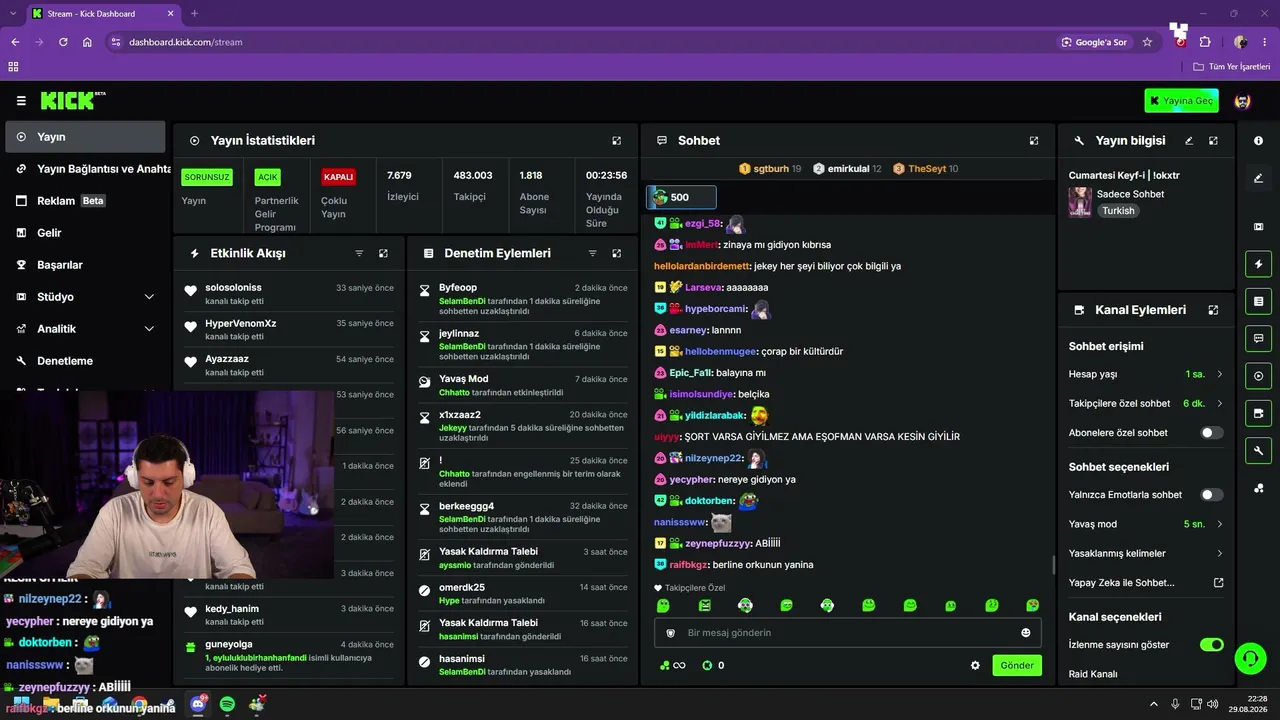Open Yapay Zeka ile Sohbet external link
The image size is (1280, 720).
point(1218,583)
